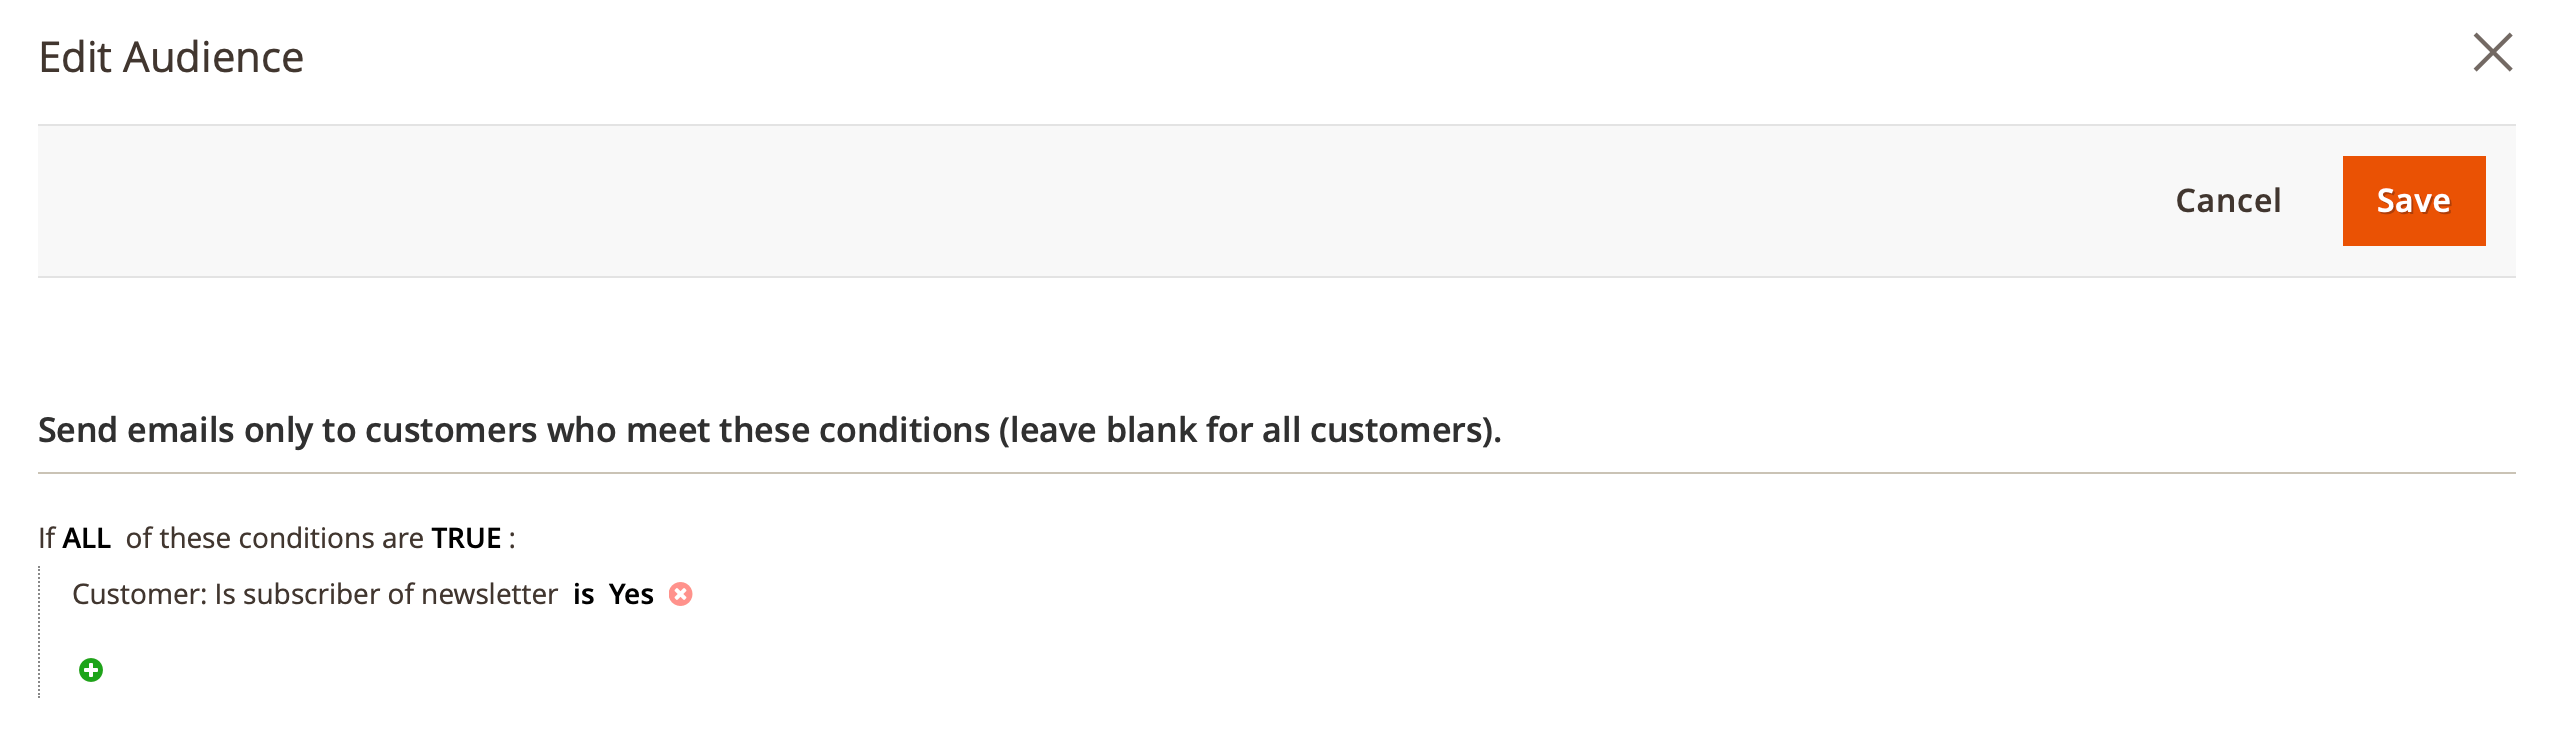Remove the newsletter subscriber condition
This screenshot has height=740, width=2556.
click(681, 595)
